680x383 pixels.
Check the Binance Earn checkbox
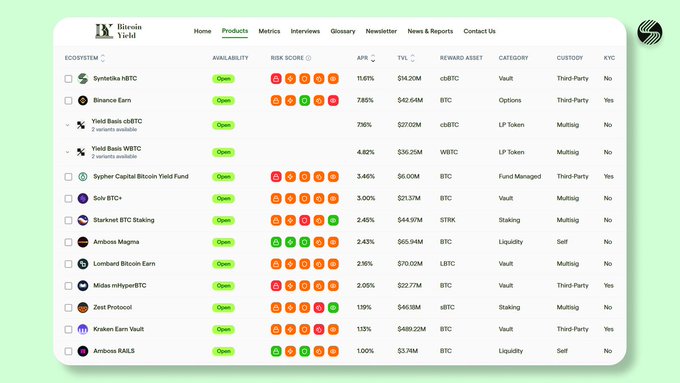pos(69,101)
